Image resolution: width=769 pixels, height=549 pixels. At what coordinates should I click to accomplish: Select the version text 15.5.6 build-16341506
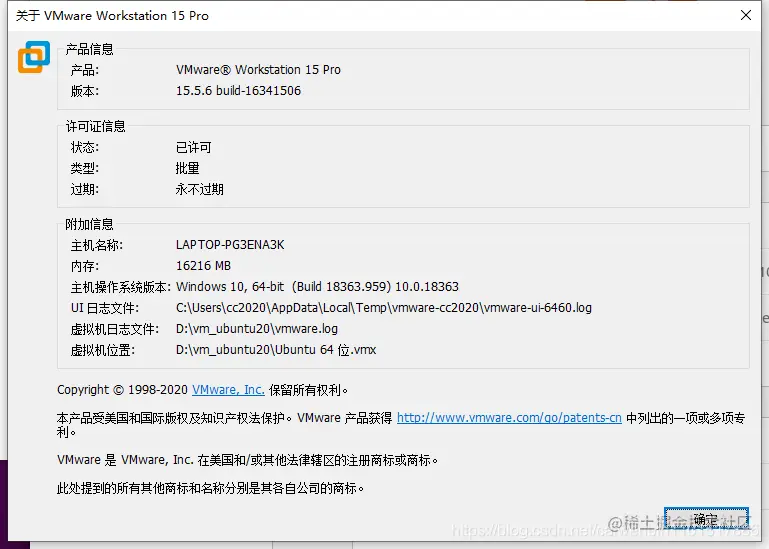[x=238, y=91]
